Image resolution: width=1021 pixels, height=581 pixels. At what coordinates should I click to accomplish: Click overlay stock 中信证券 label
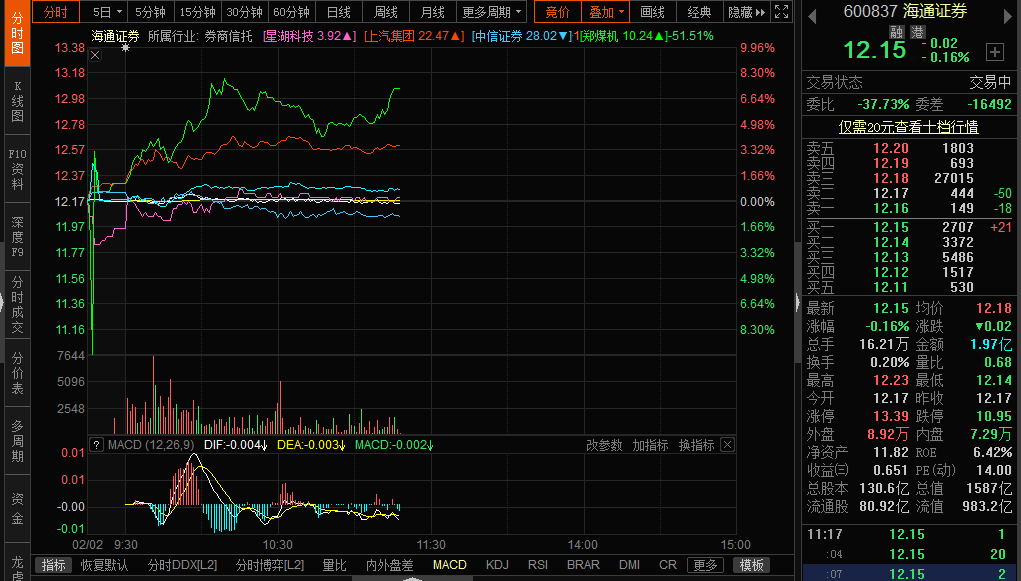pyautogui.click(x=521, y=36)
